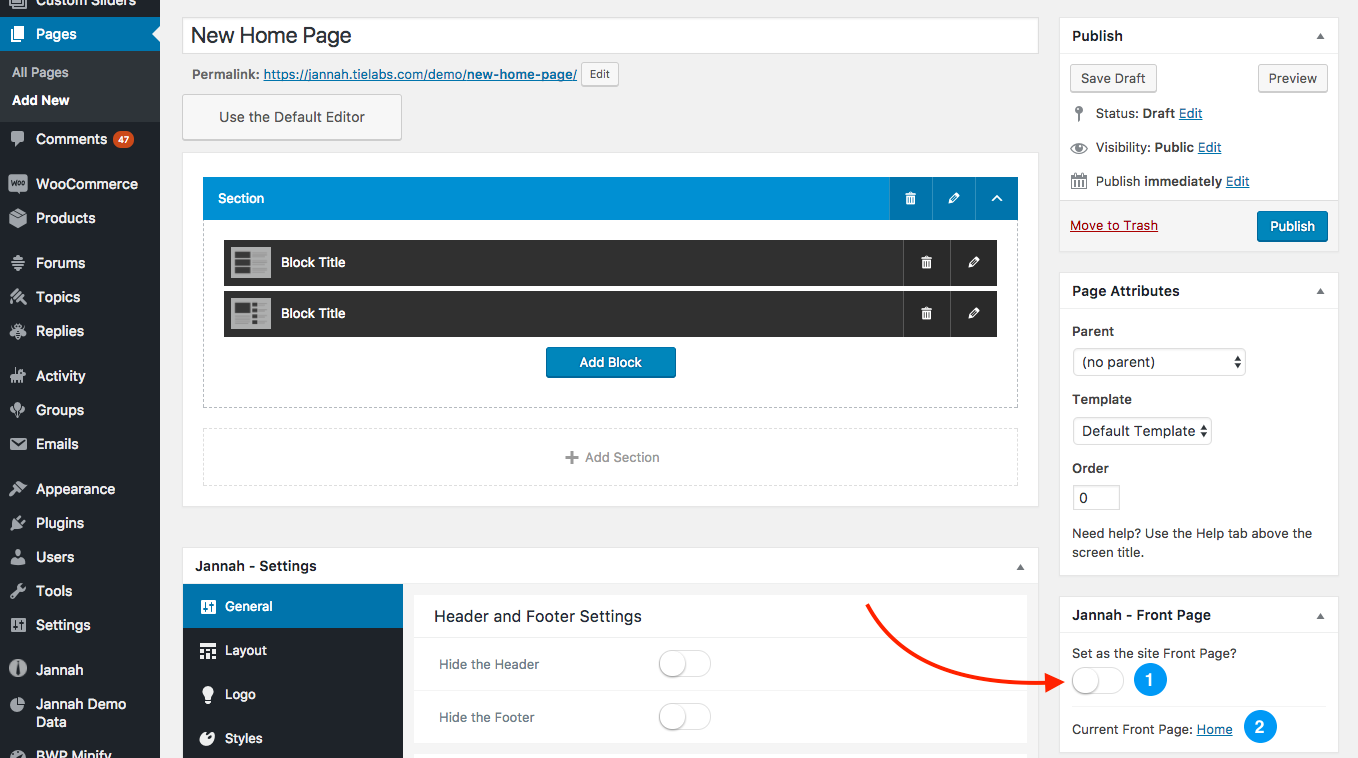This screenshot has height=758, width=1358.
Task: Delete the Section using its trash icon
Action: click(910, 198)
